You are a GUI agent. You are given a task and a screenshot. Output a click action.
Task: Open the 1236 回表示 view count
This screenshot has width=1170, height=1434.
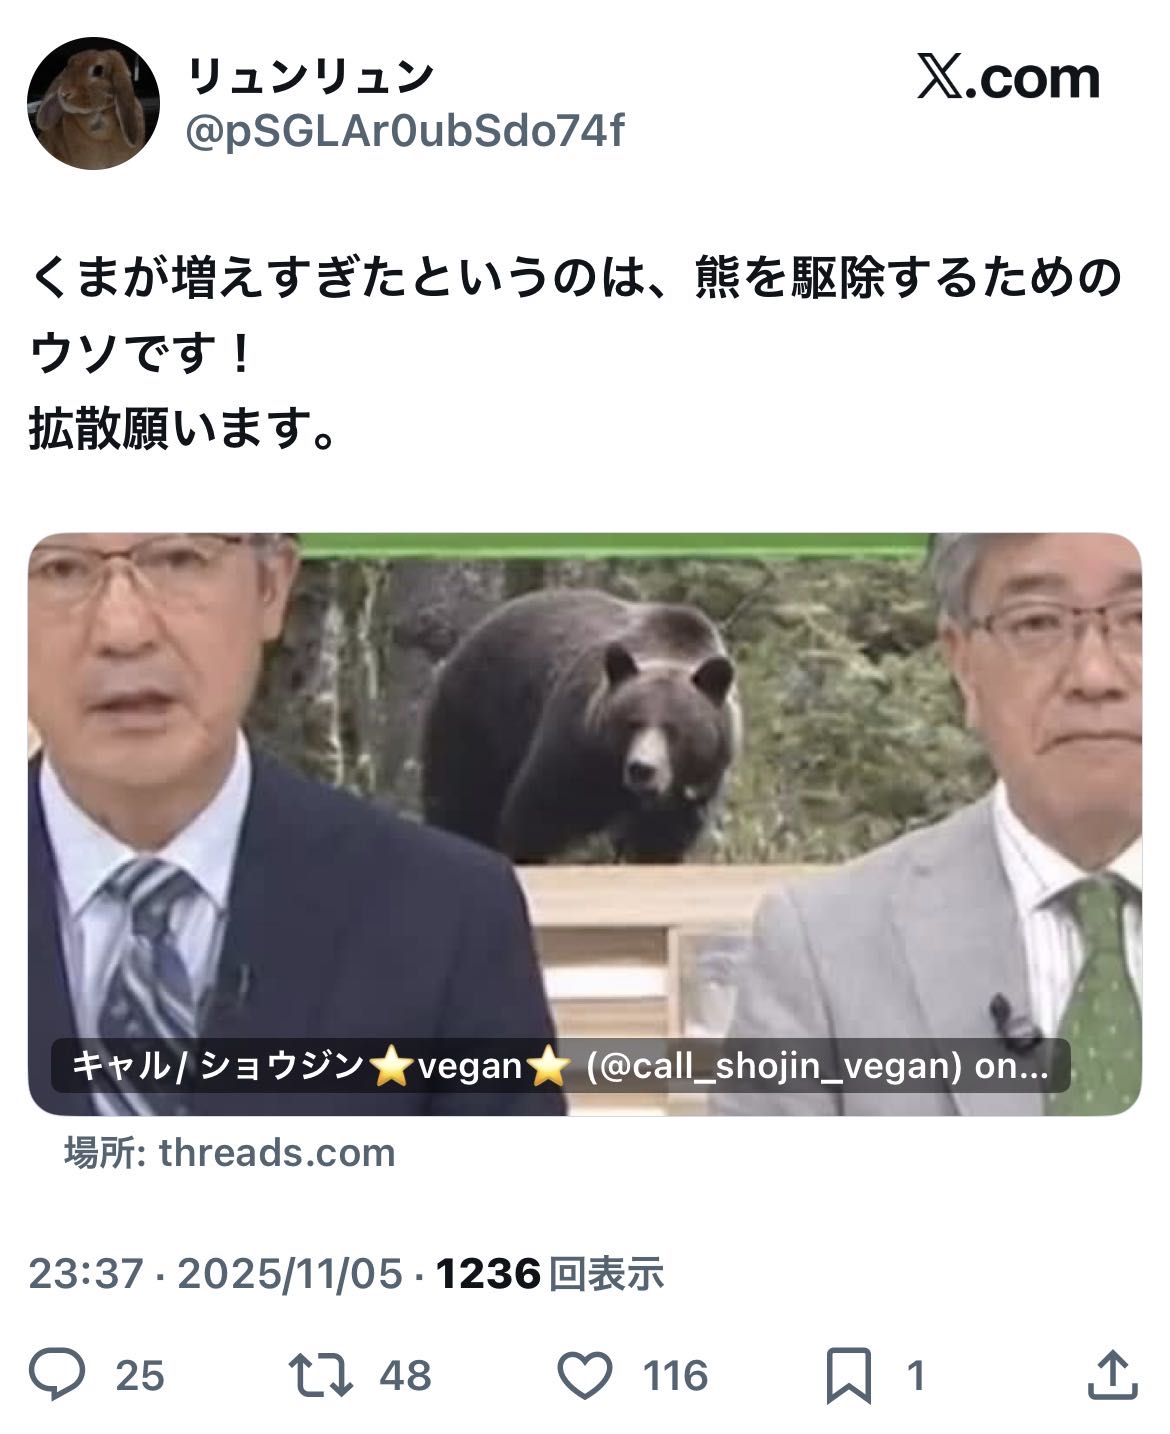(x=550, y=1274)
